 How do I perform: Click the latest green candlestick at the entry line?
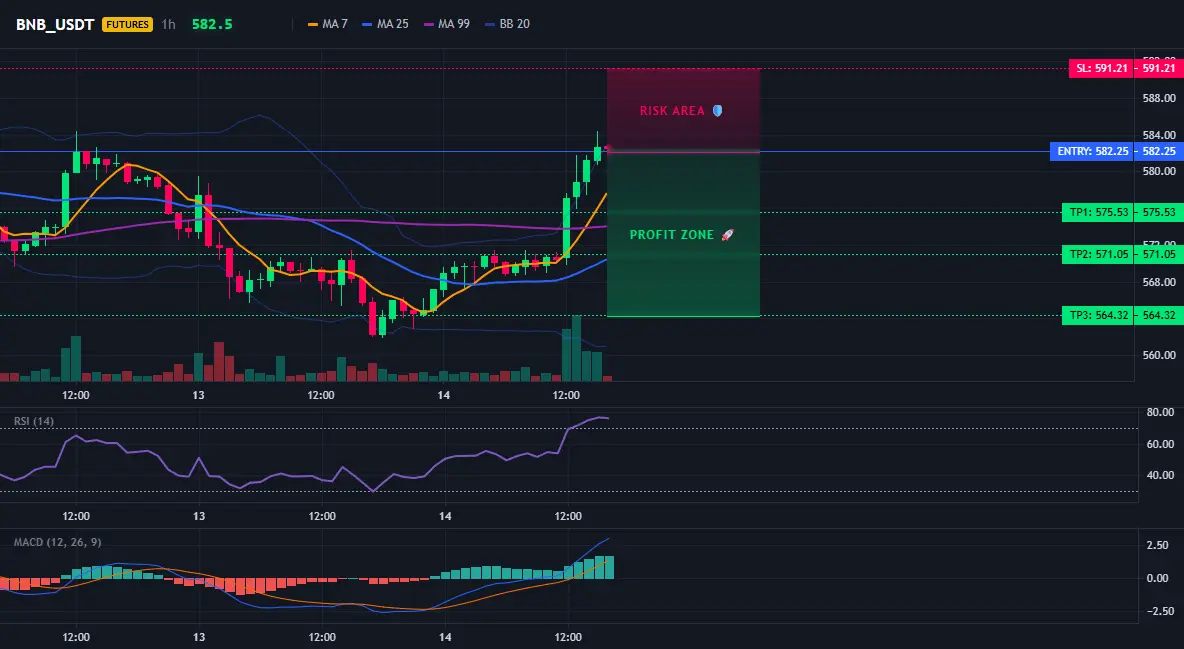point(597,153)
